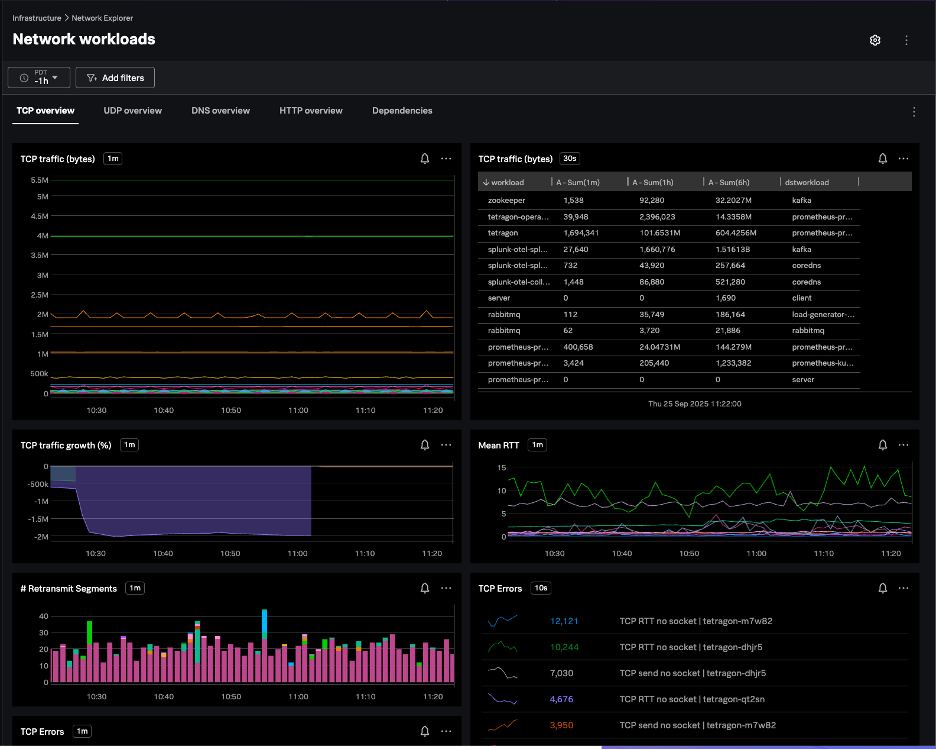Sort table by the workload column header
Screen dimensions: 936x750
tap(508, 182)
